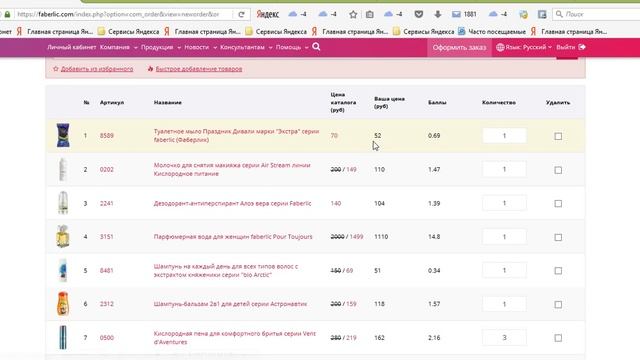The height and width of the screenshot is (360, 640).
Task: Open Личный кабинет menu item
Action: click(x=71, y=47)
